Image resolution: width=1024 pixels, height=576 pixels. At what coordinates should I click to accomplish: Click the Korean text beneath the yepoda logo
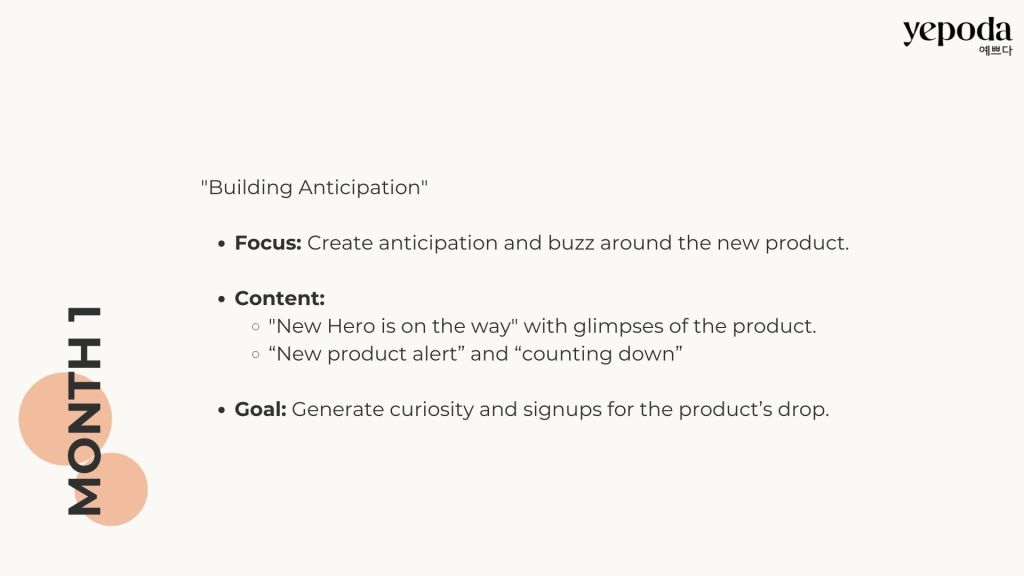tap(995, 50)
